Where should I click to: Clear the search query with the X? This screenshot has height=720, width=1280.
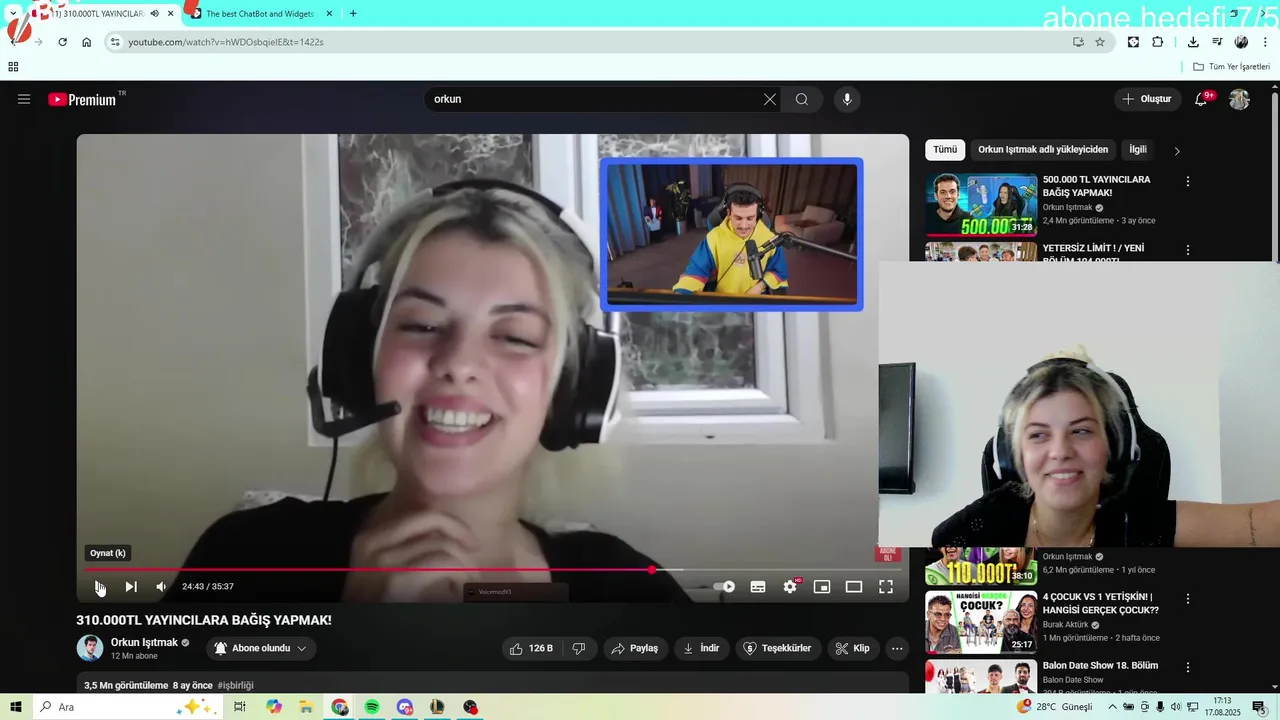point(770,99)
